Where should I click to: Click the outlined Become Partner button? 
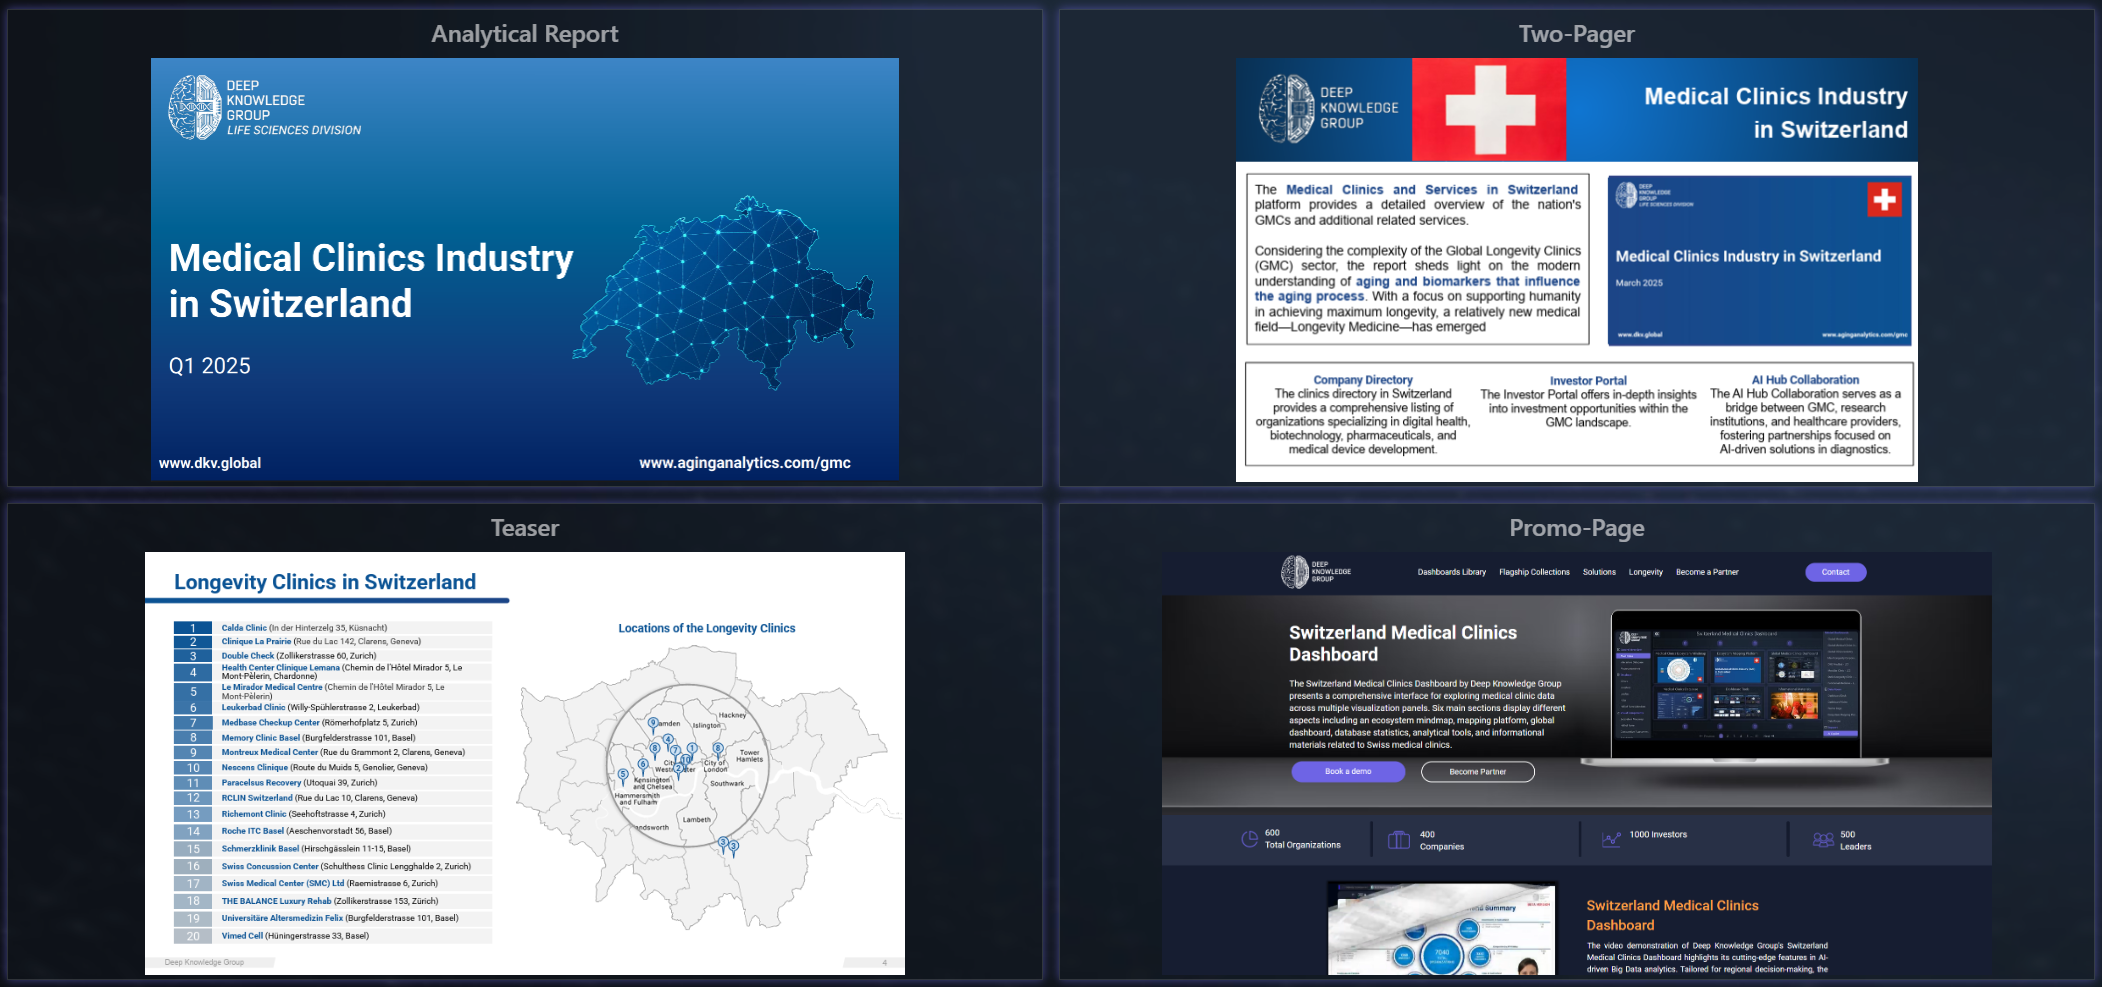point(1477,772)
